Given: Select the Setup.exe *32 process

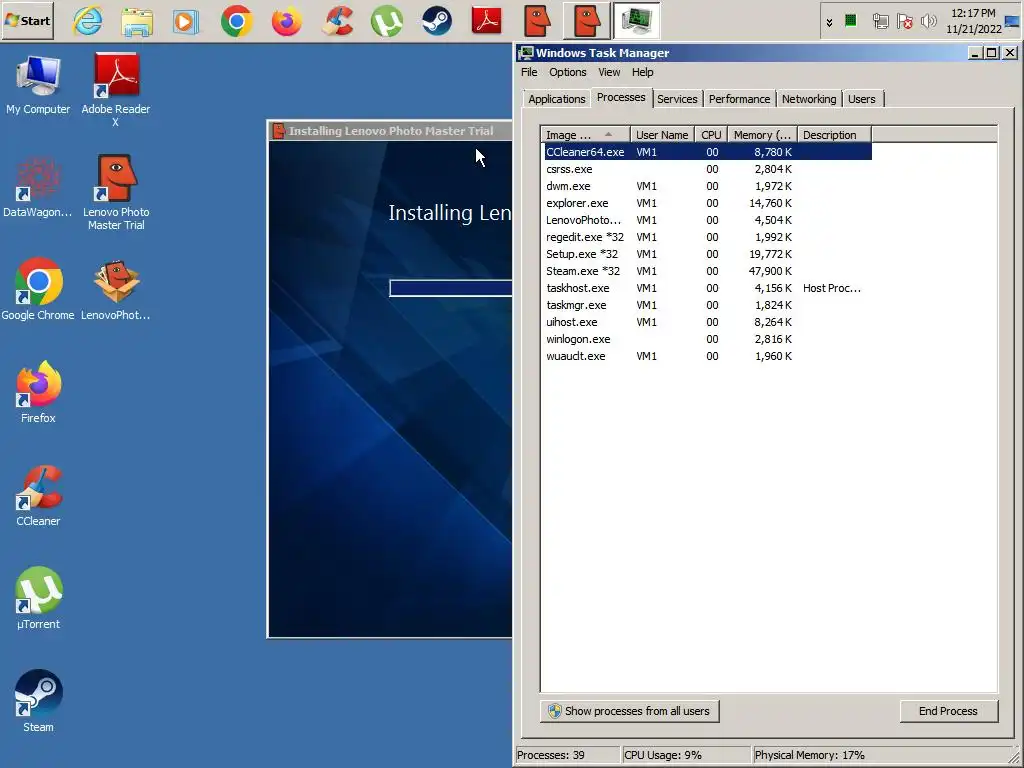Looking at the screenshot, I should (x=708, y=254).
